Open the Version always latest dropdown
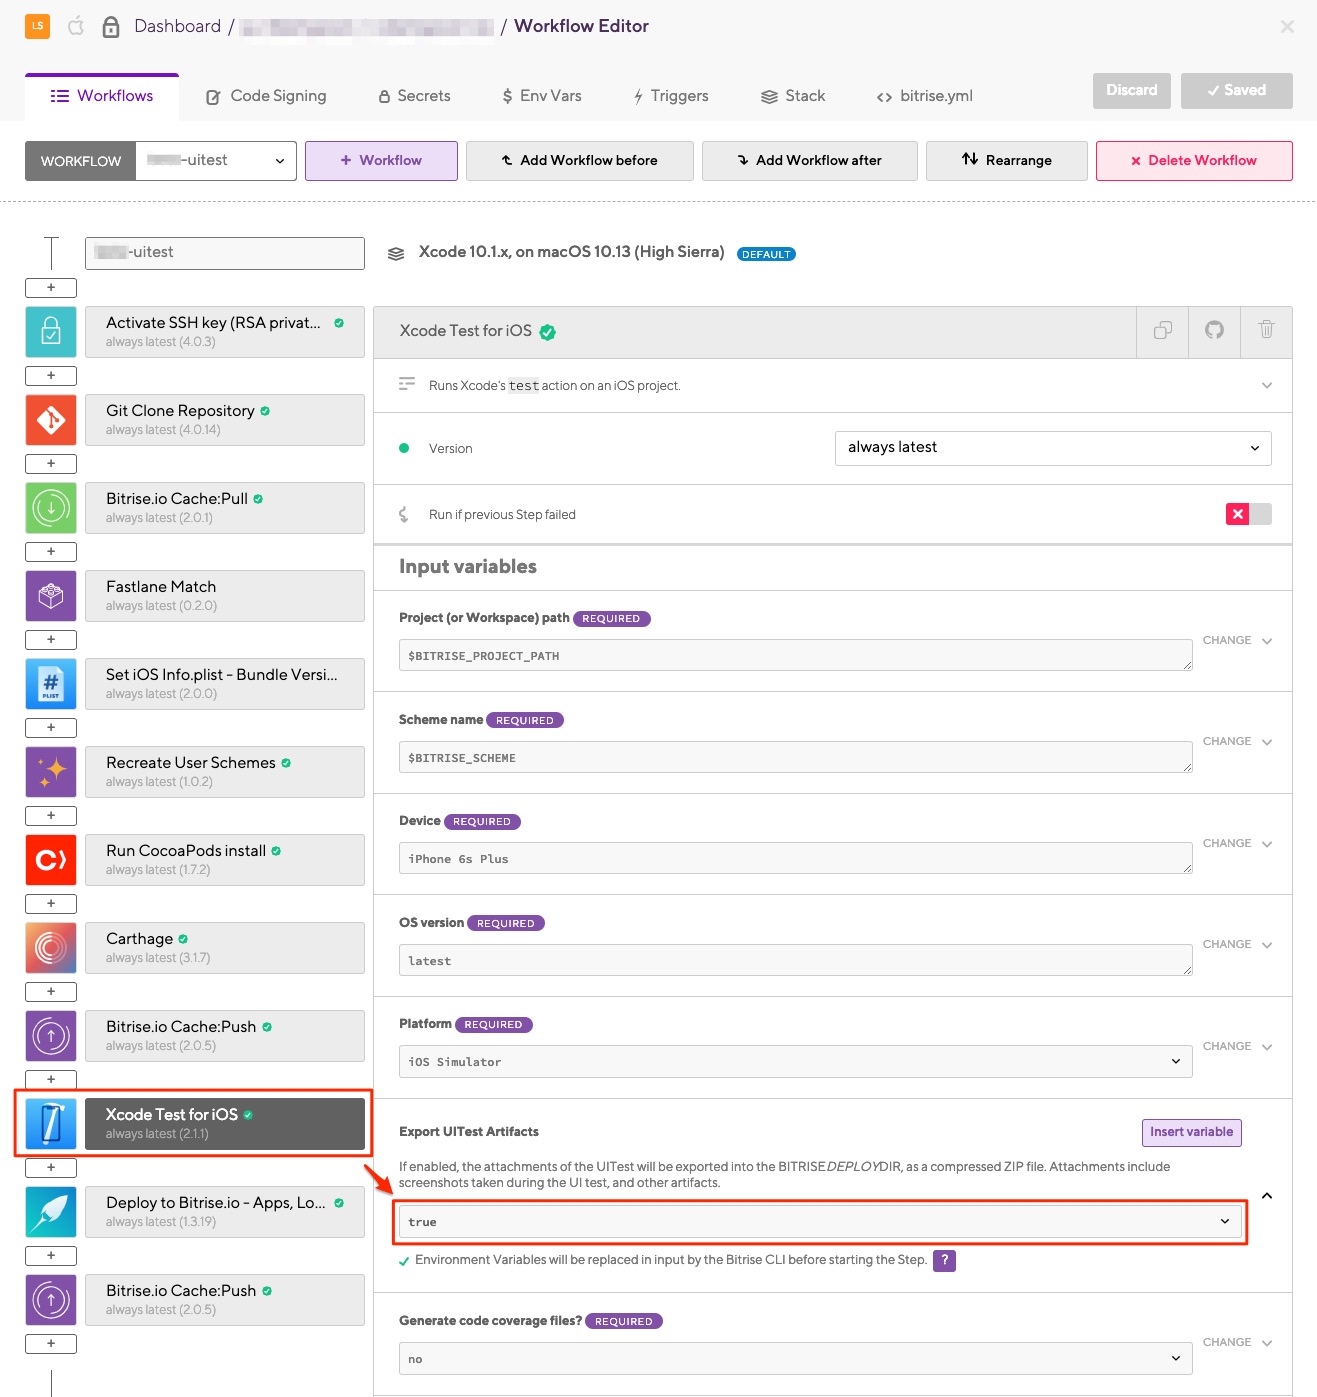 click(1053, 448)
